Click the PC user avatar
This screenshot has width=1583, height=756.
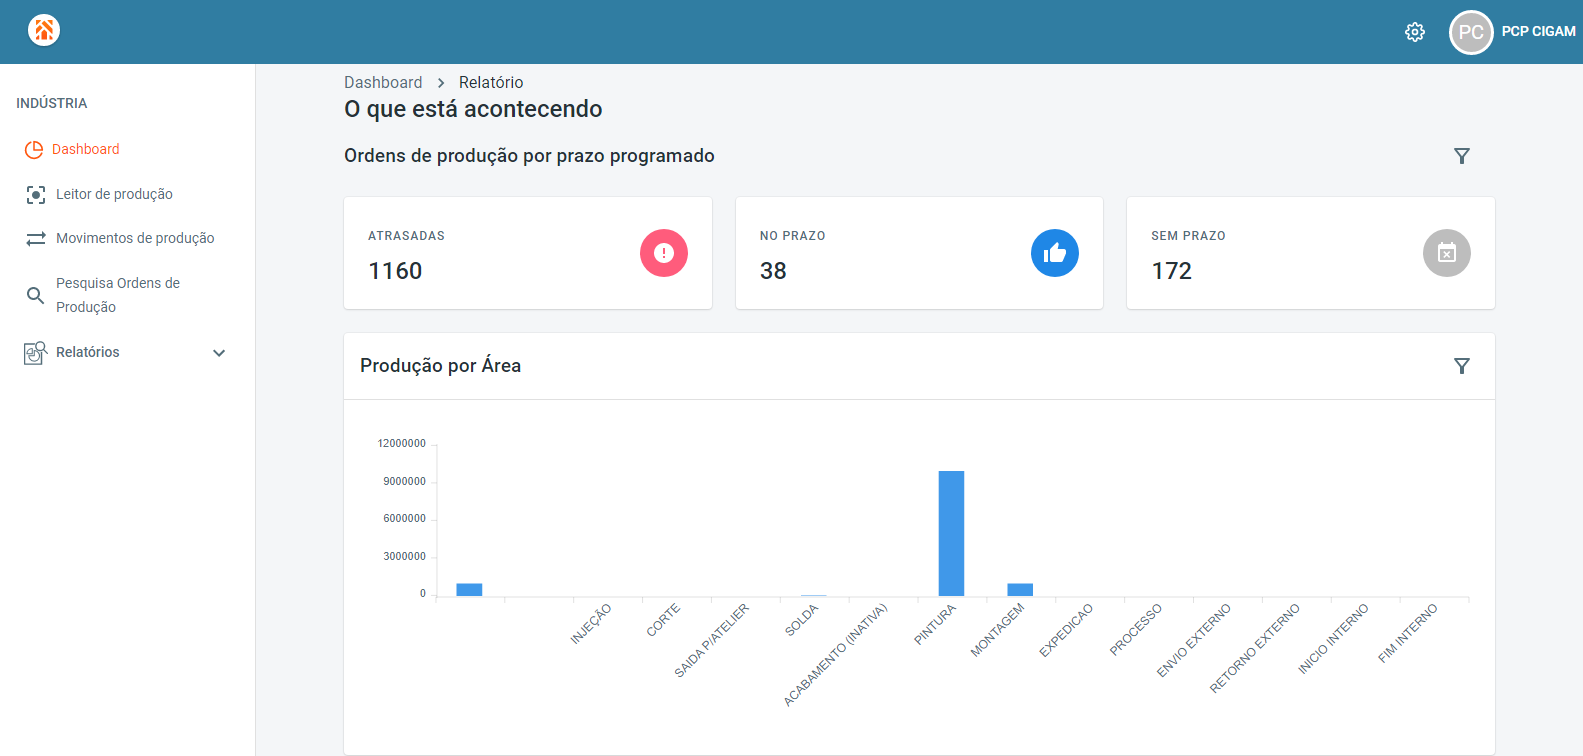1471,32
